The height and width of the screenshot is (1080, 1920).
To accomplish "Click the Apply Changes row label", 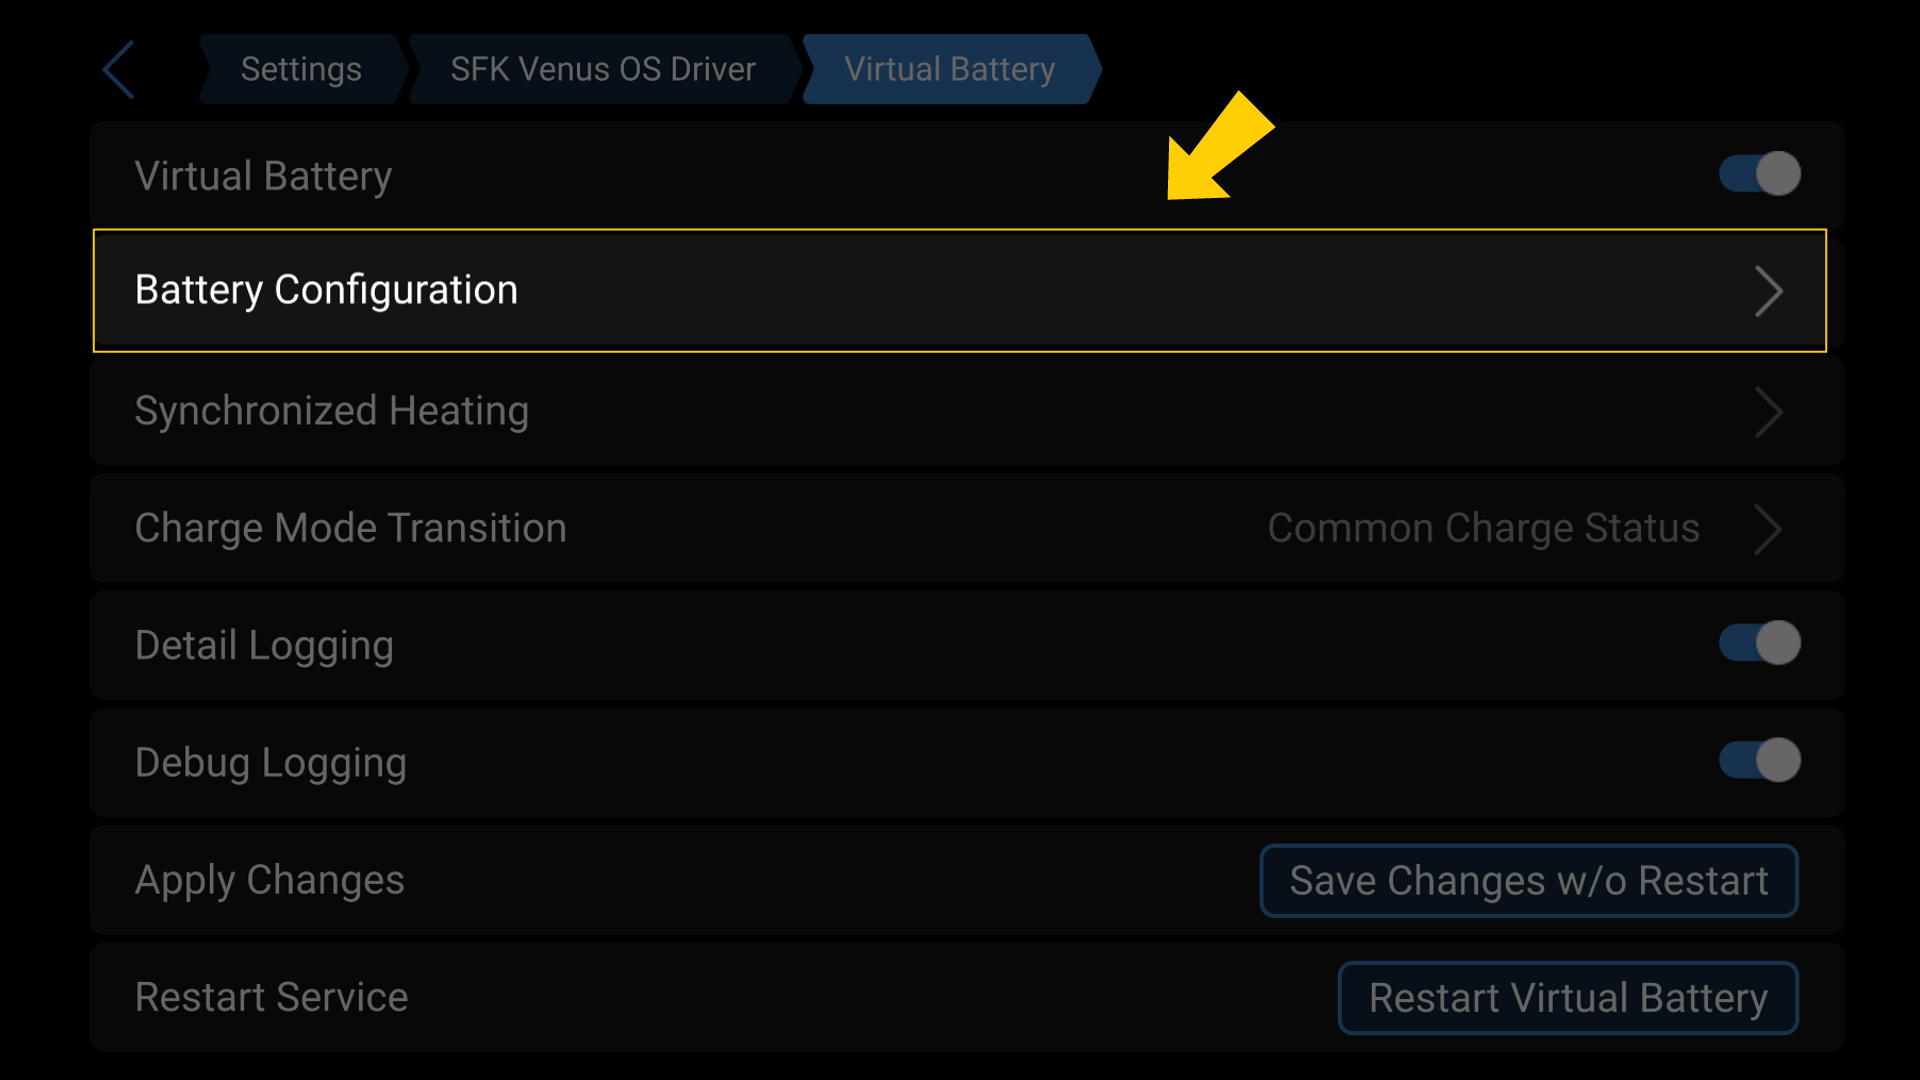I will (x=270, y=881).
